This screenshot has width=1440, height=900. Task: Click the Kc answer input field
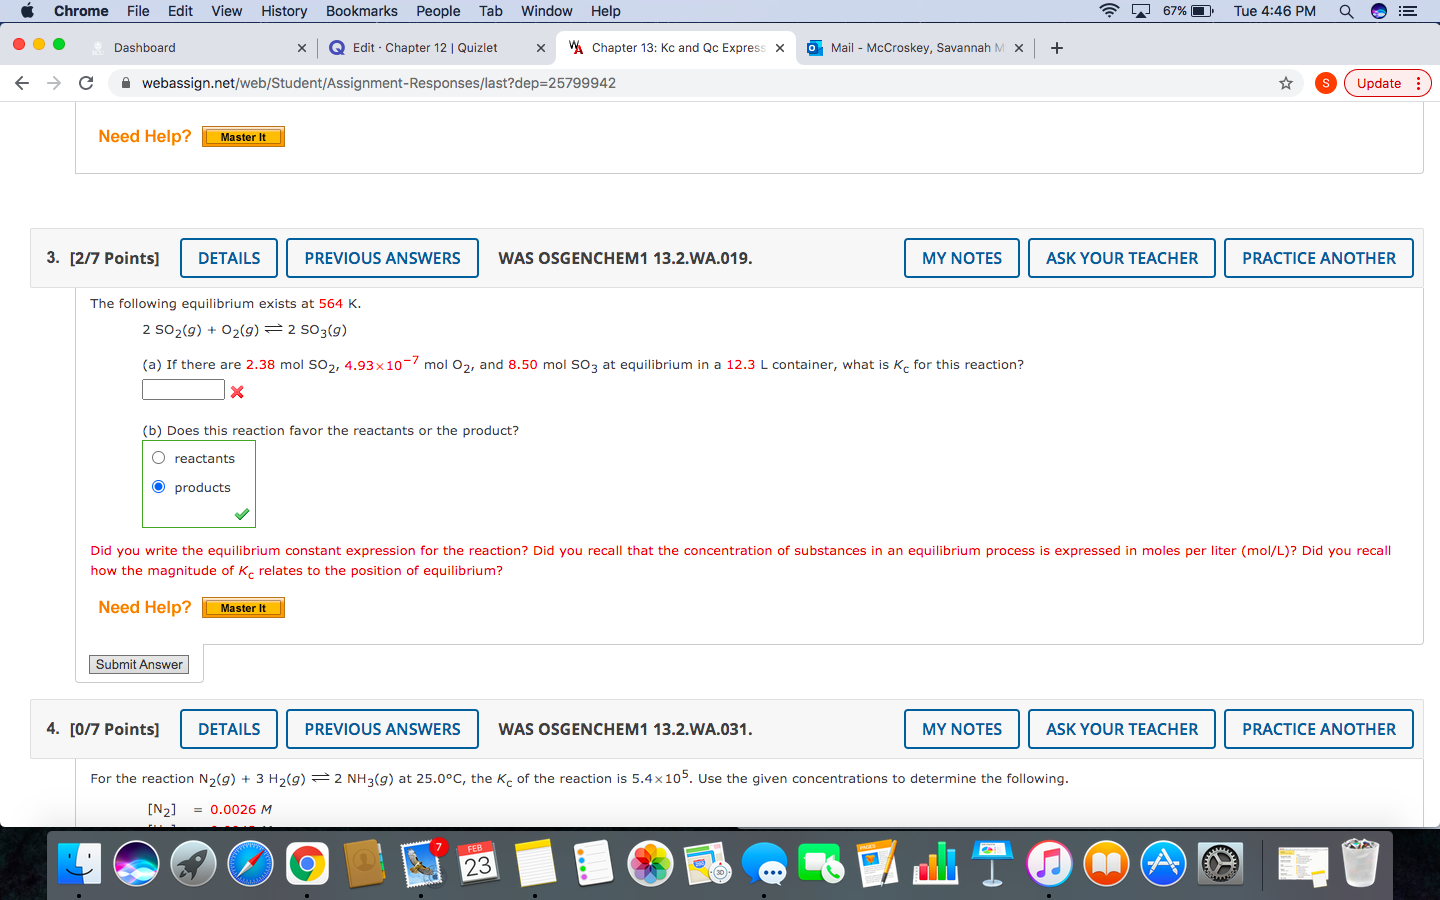coord(183,389)
